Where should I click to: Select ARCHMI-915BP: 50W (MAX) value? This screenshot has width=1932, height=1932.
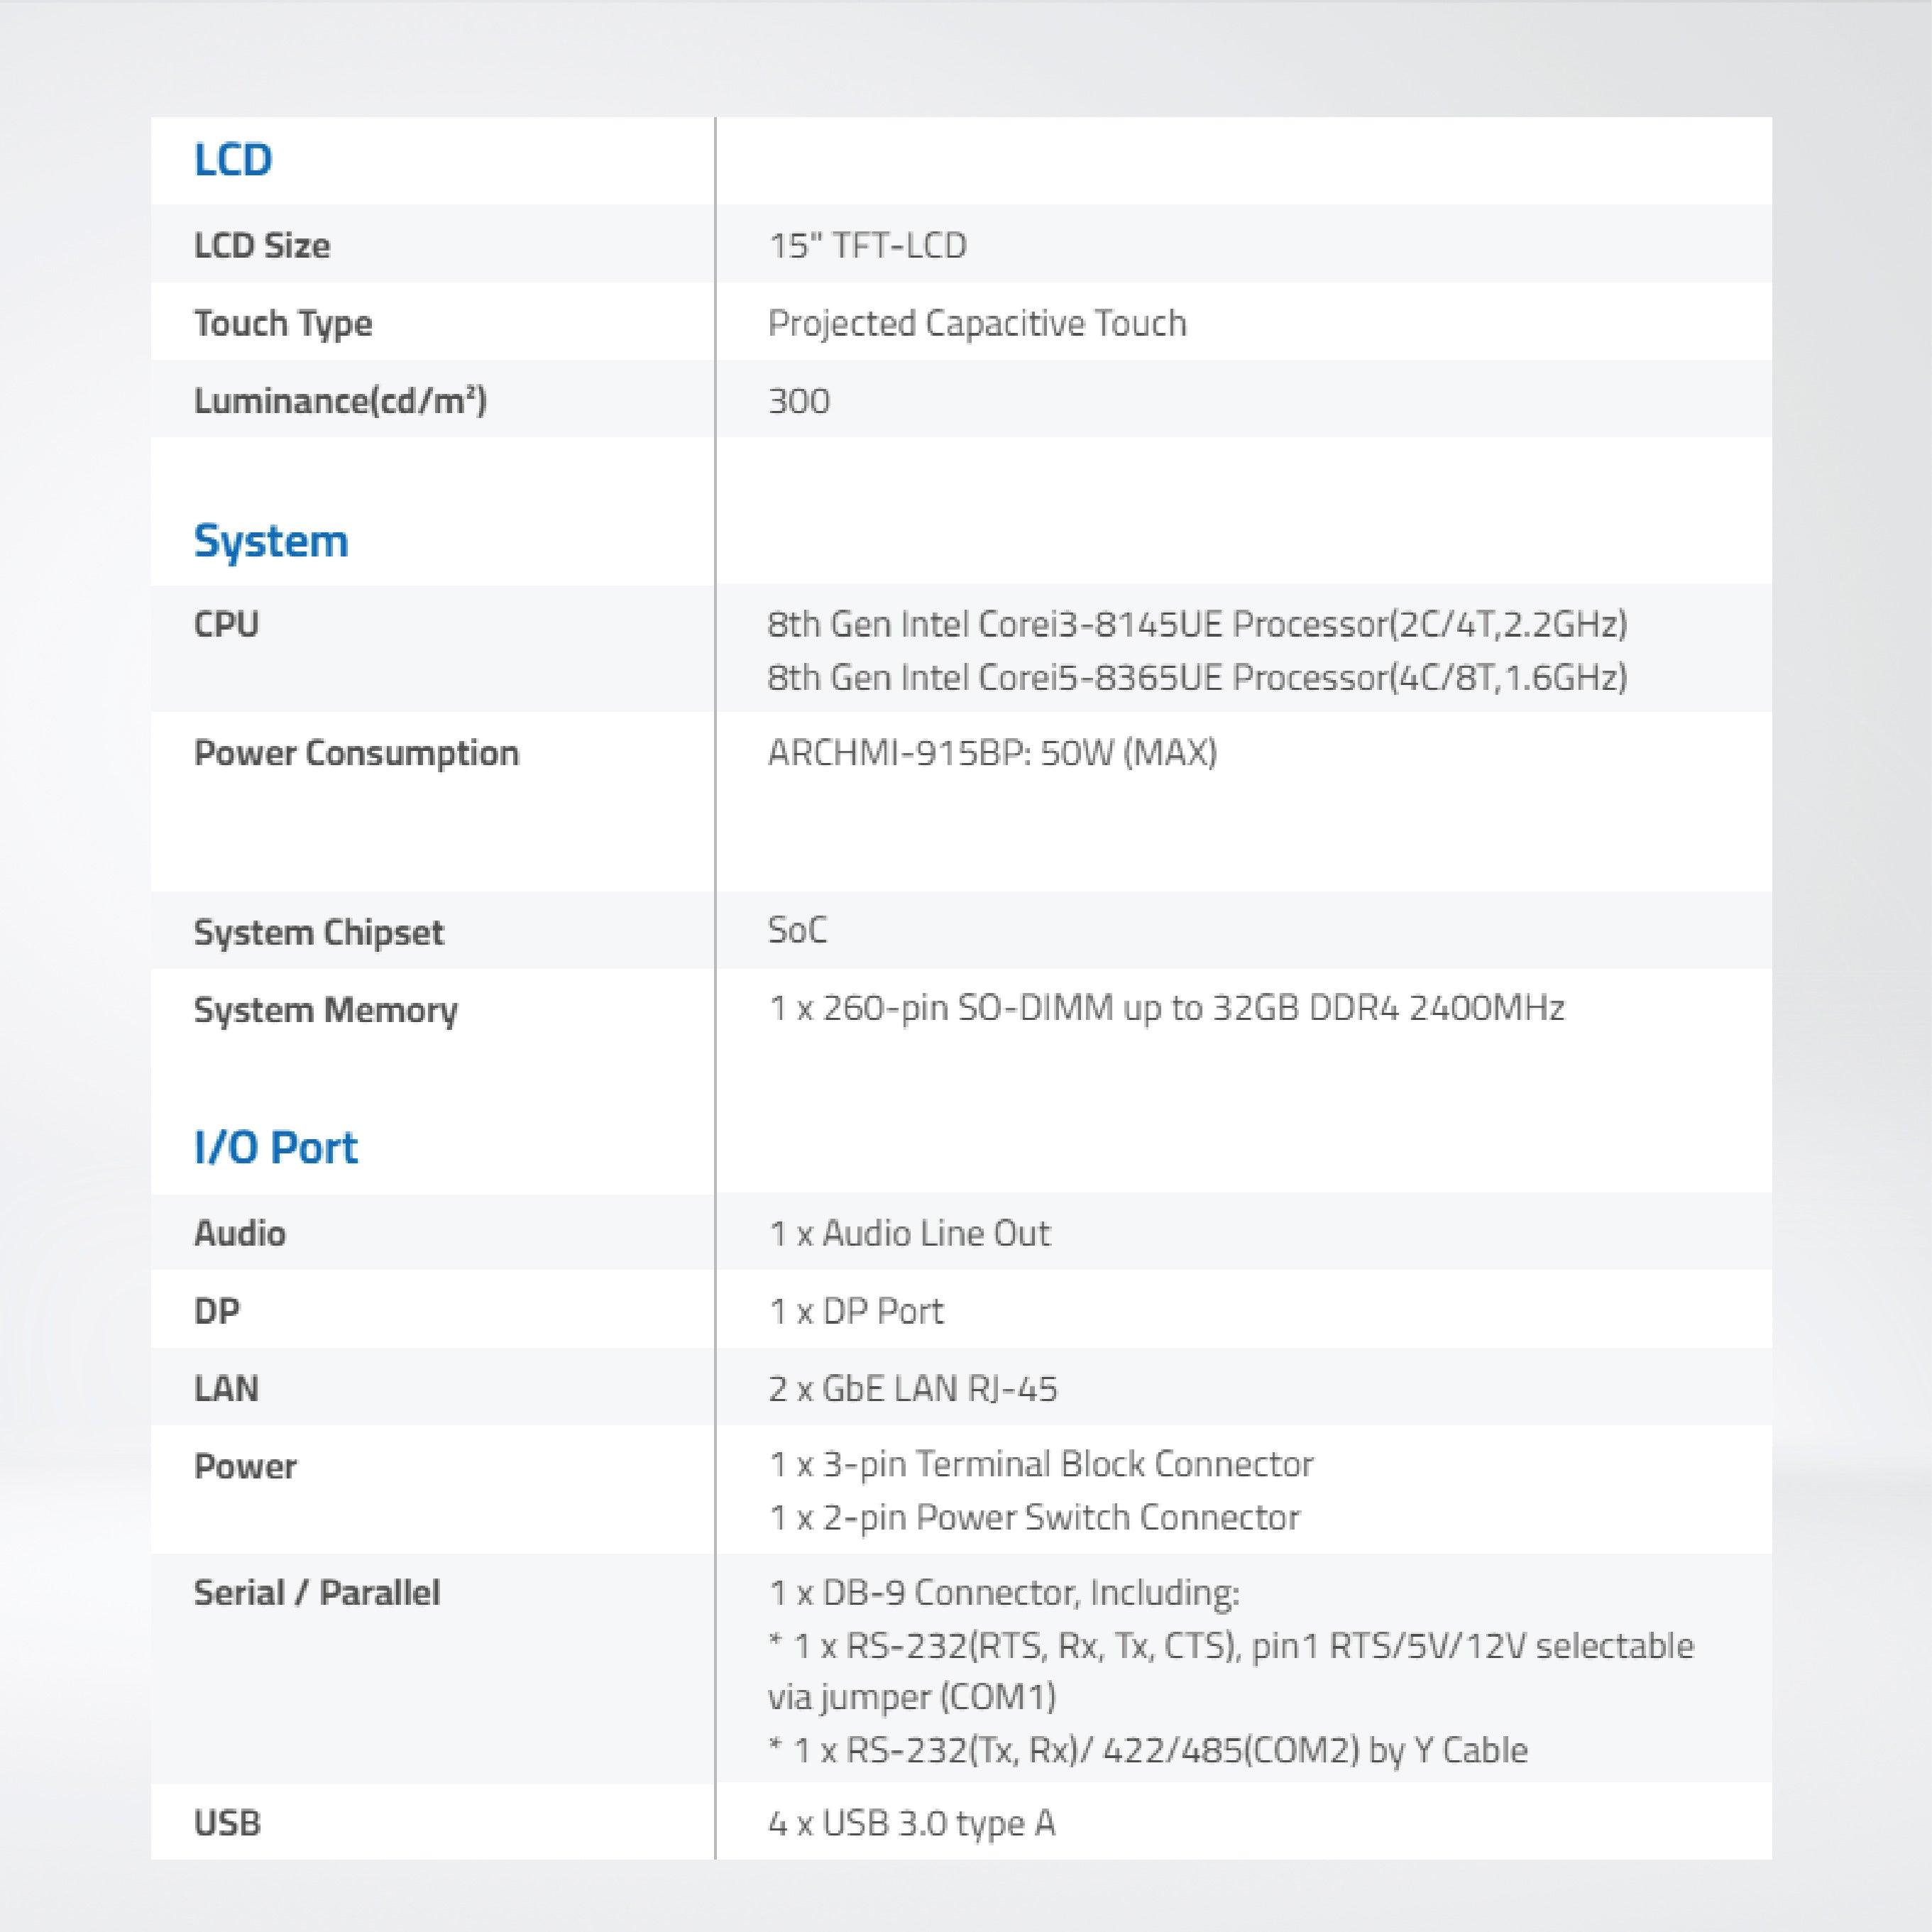pyautogui.click(x=992, y=752)
